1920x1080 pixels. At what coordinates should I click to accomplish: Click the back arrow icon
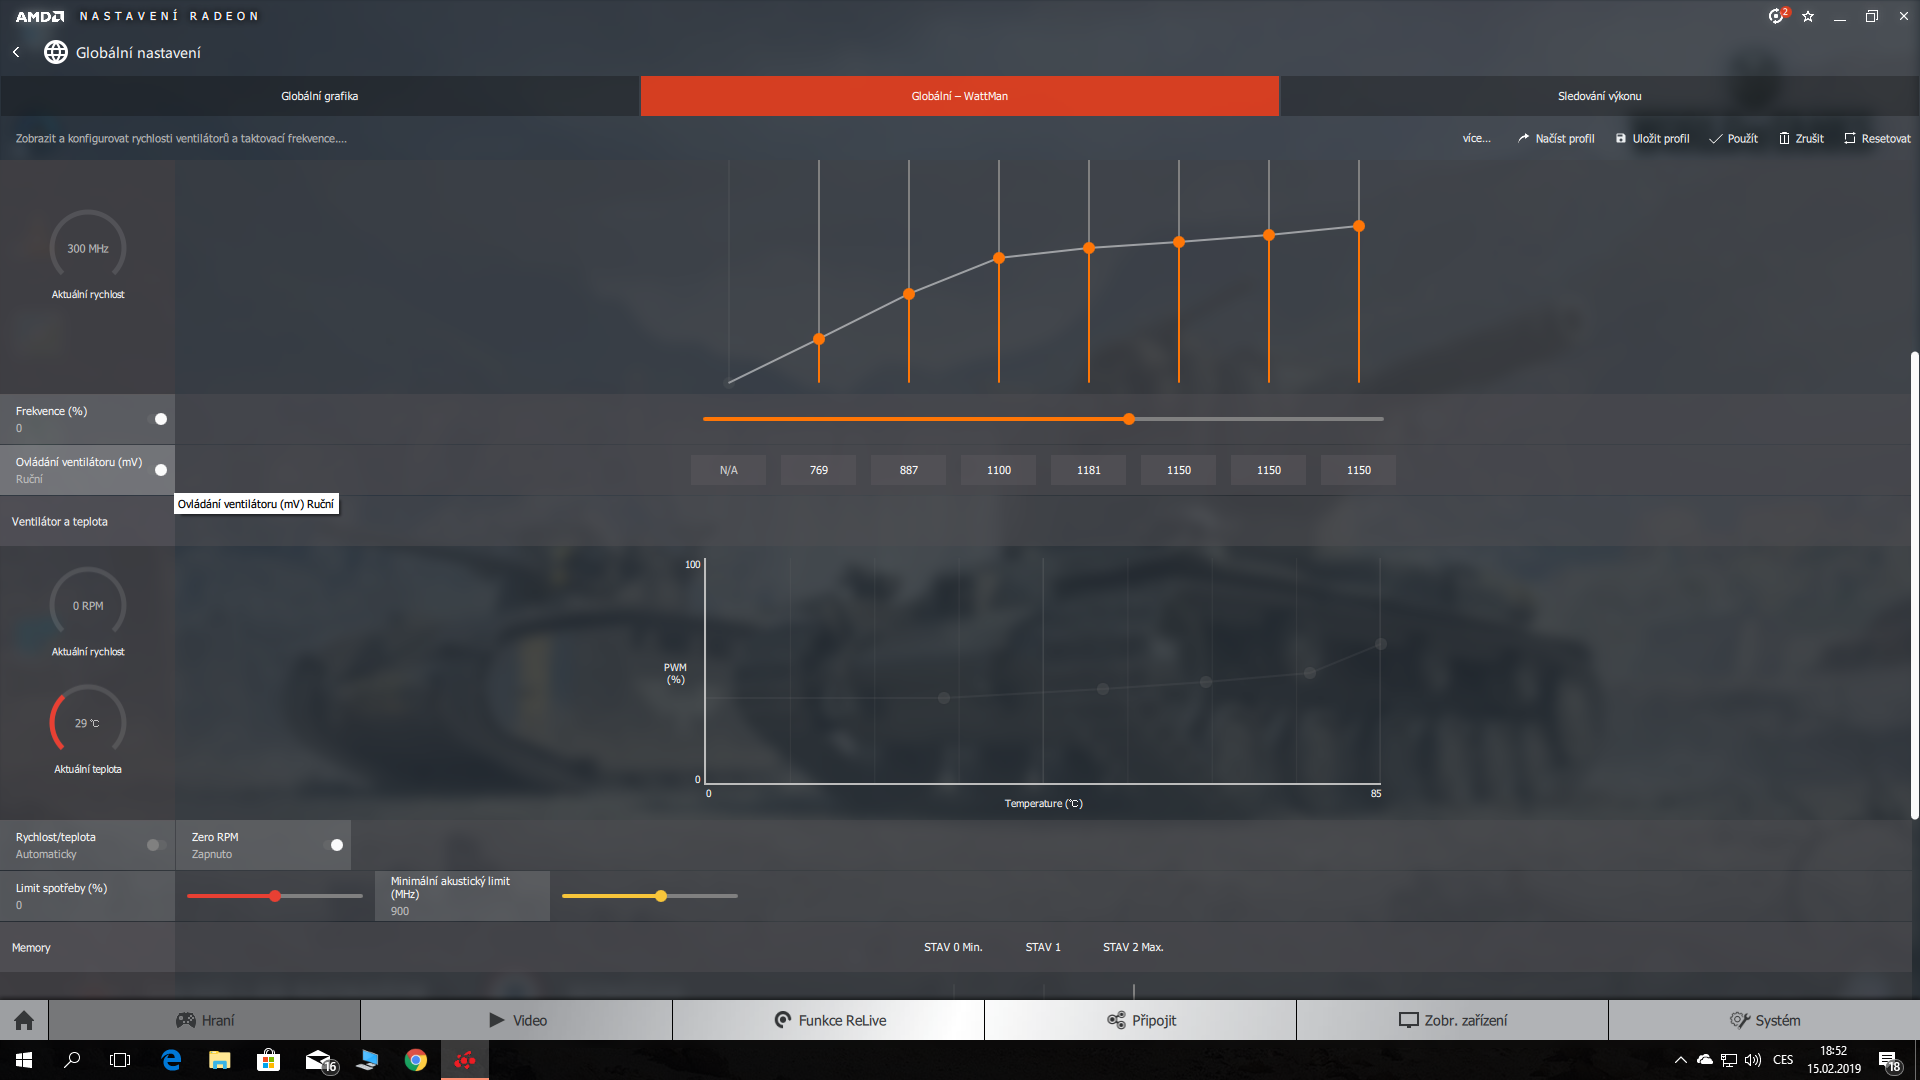(16, 52)
